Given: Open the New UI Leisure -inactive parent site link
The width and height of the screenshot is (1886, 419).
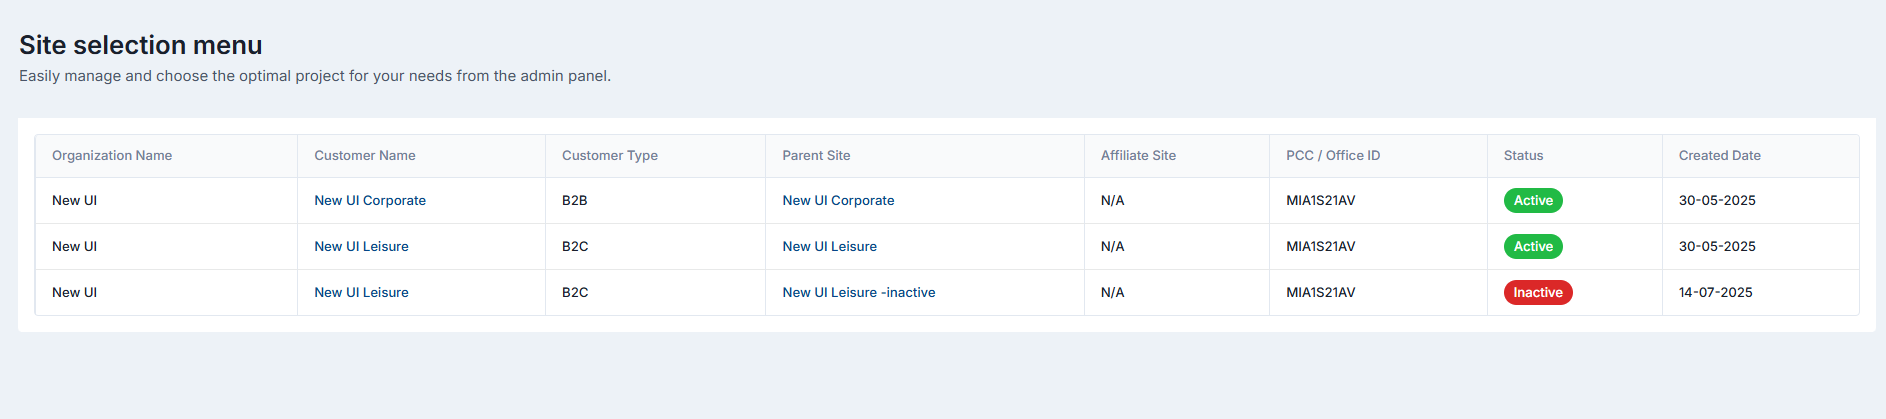Looking at the screenshot, I should (x=858, y=293).
